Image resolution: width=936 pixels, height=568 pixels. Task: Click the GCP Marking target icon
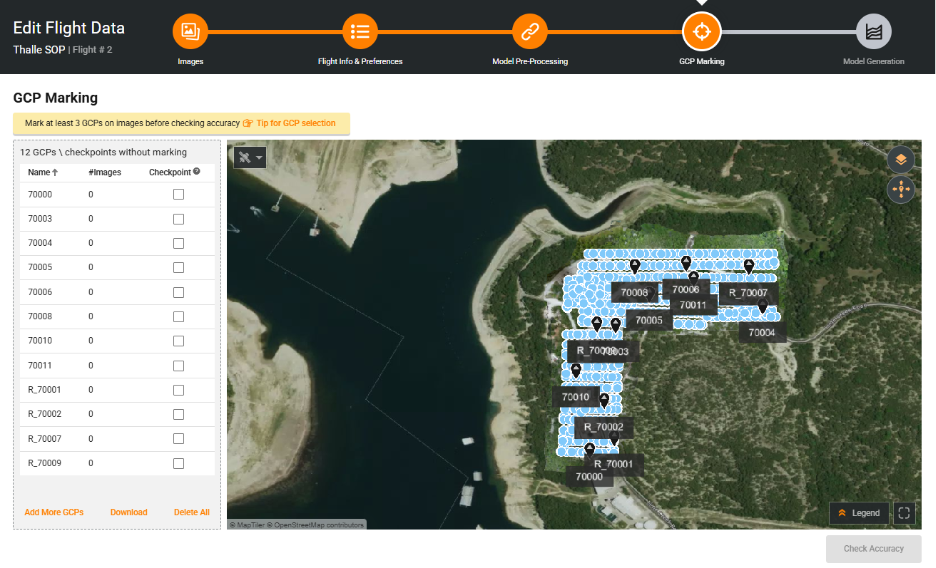[x=701, y=32]
